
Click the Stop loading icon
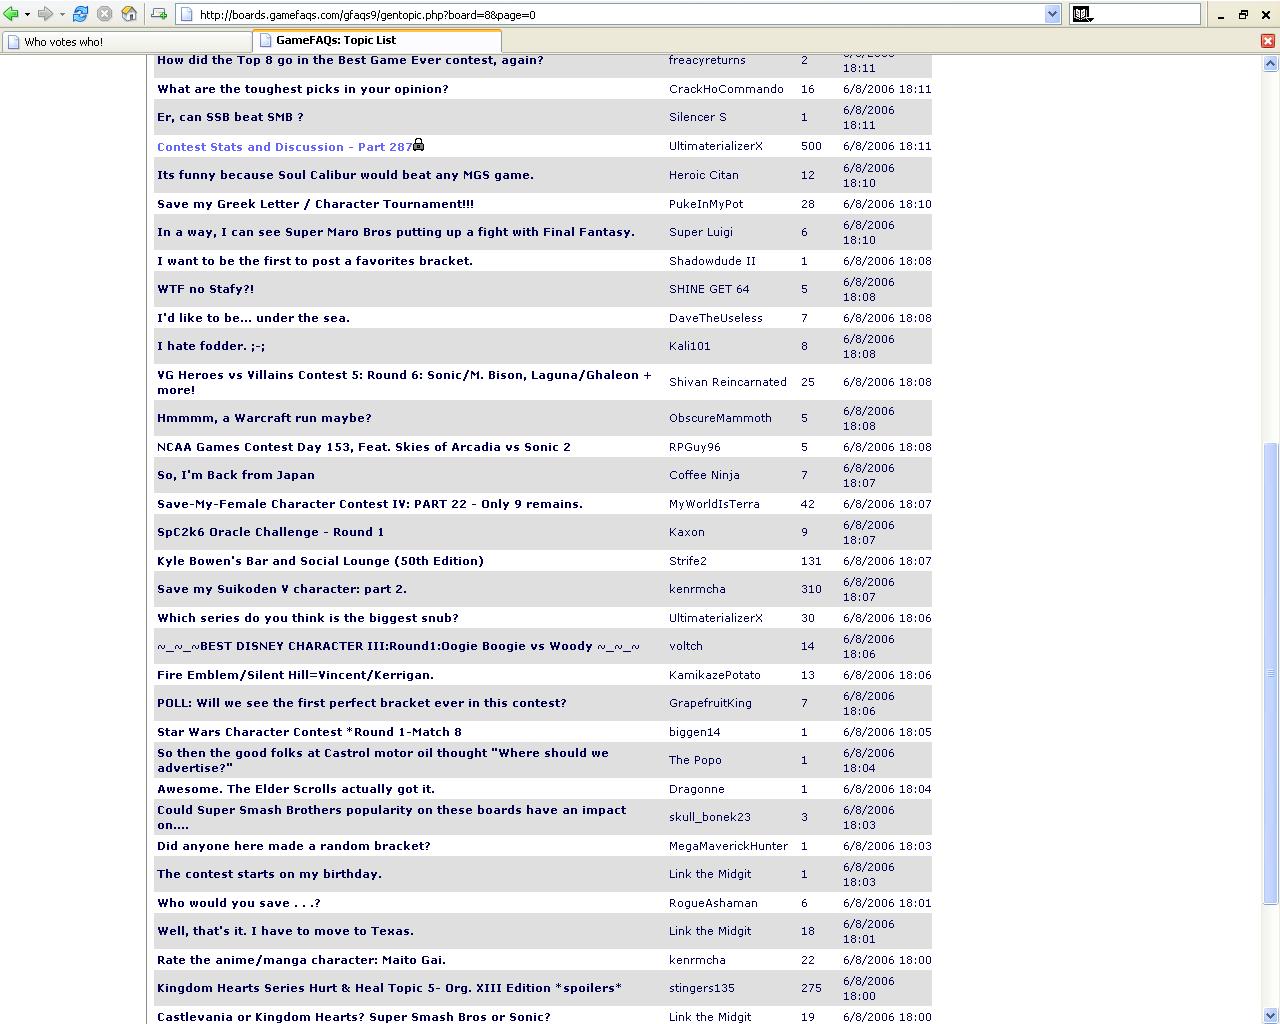tap(104, 14)
